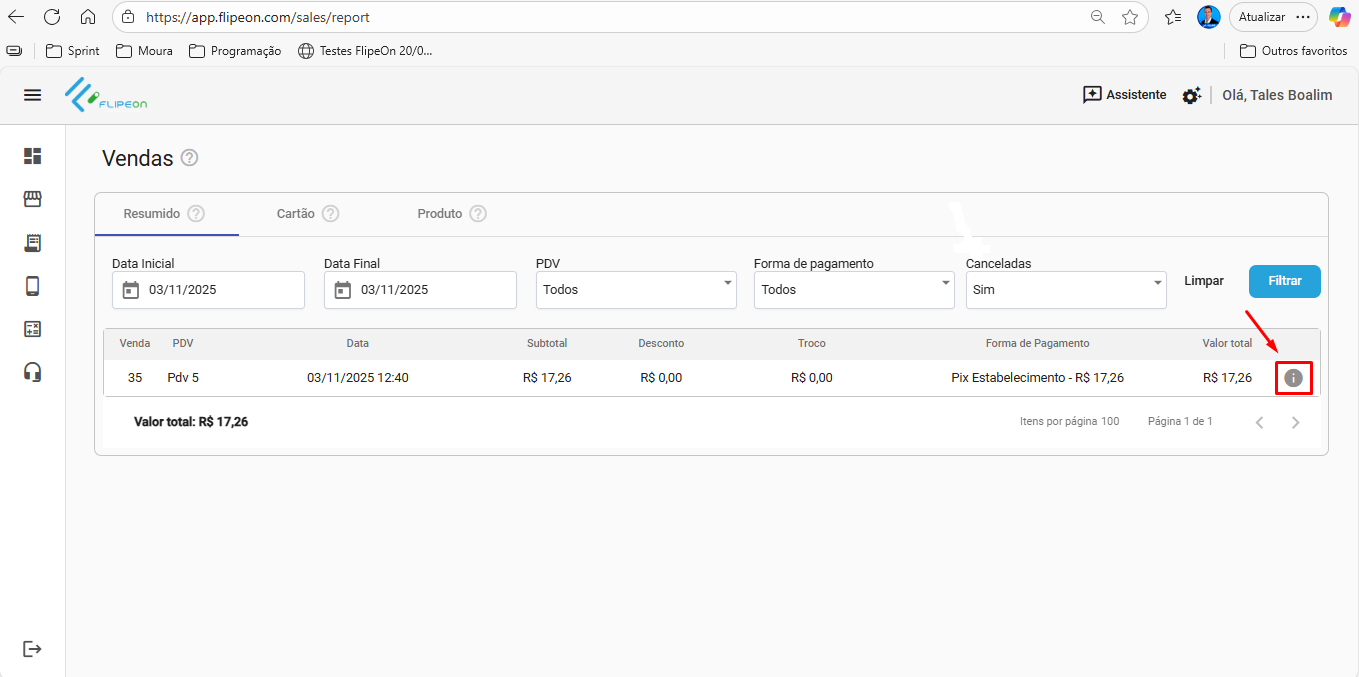Expand Forma de pagamento dropdown
Screen dimensions: 1359x677
click(x=854, y=289)
